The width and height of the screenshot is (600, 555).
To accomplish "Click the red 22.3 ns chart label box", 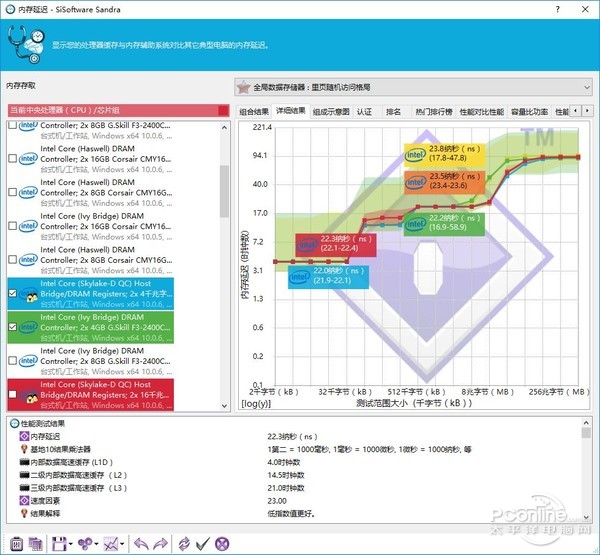I will [336, 245].
